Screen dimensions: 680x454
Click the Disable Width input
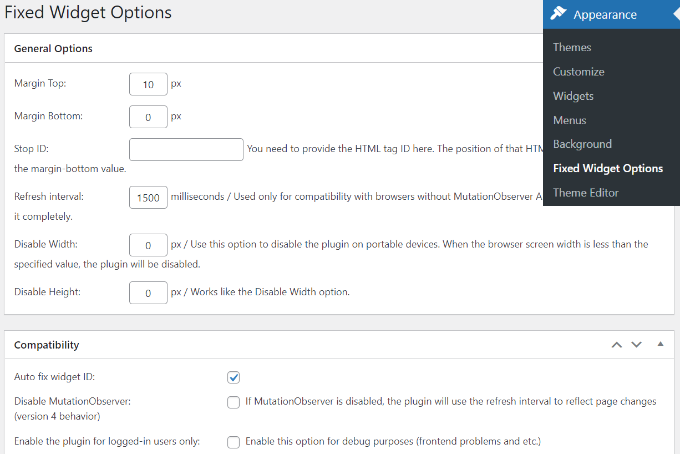pyautogui.click(x=148, y=245)
